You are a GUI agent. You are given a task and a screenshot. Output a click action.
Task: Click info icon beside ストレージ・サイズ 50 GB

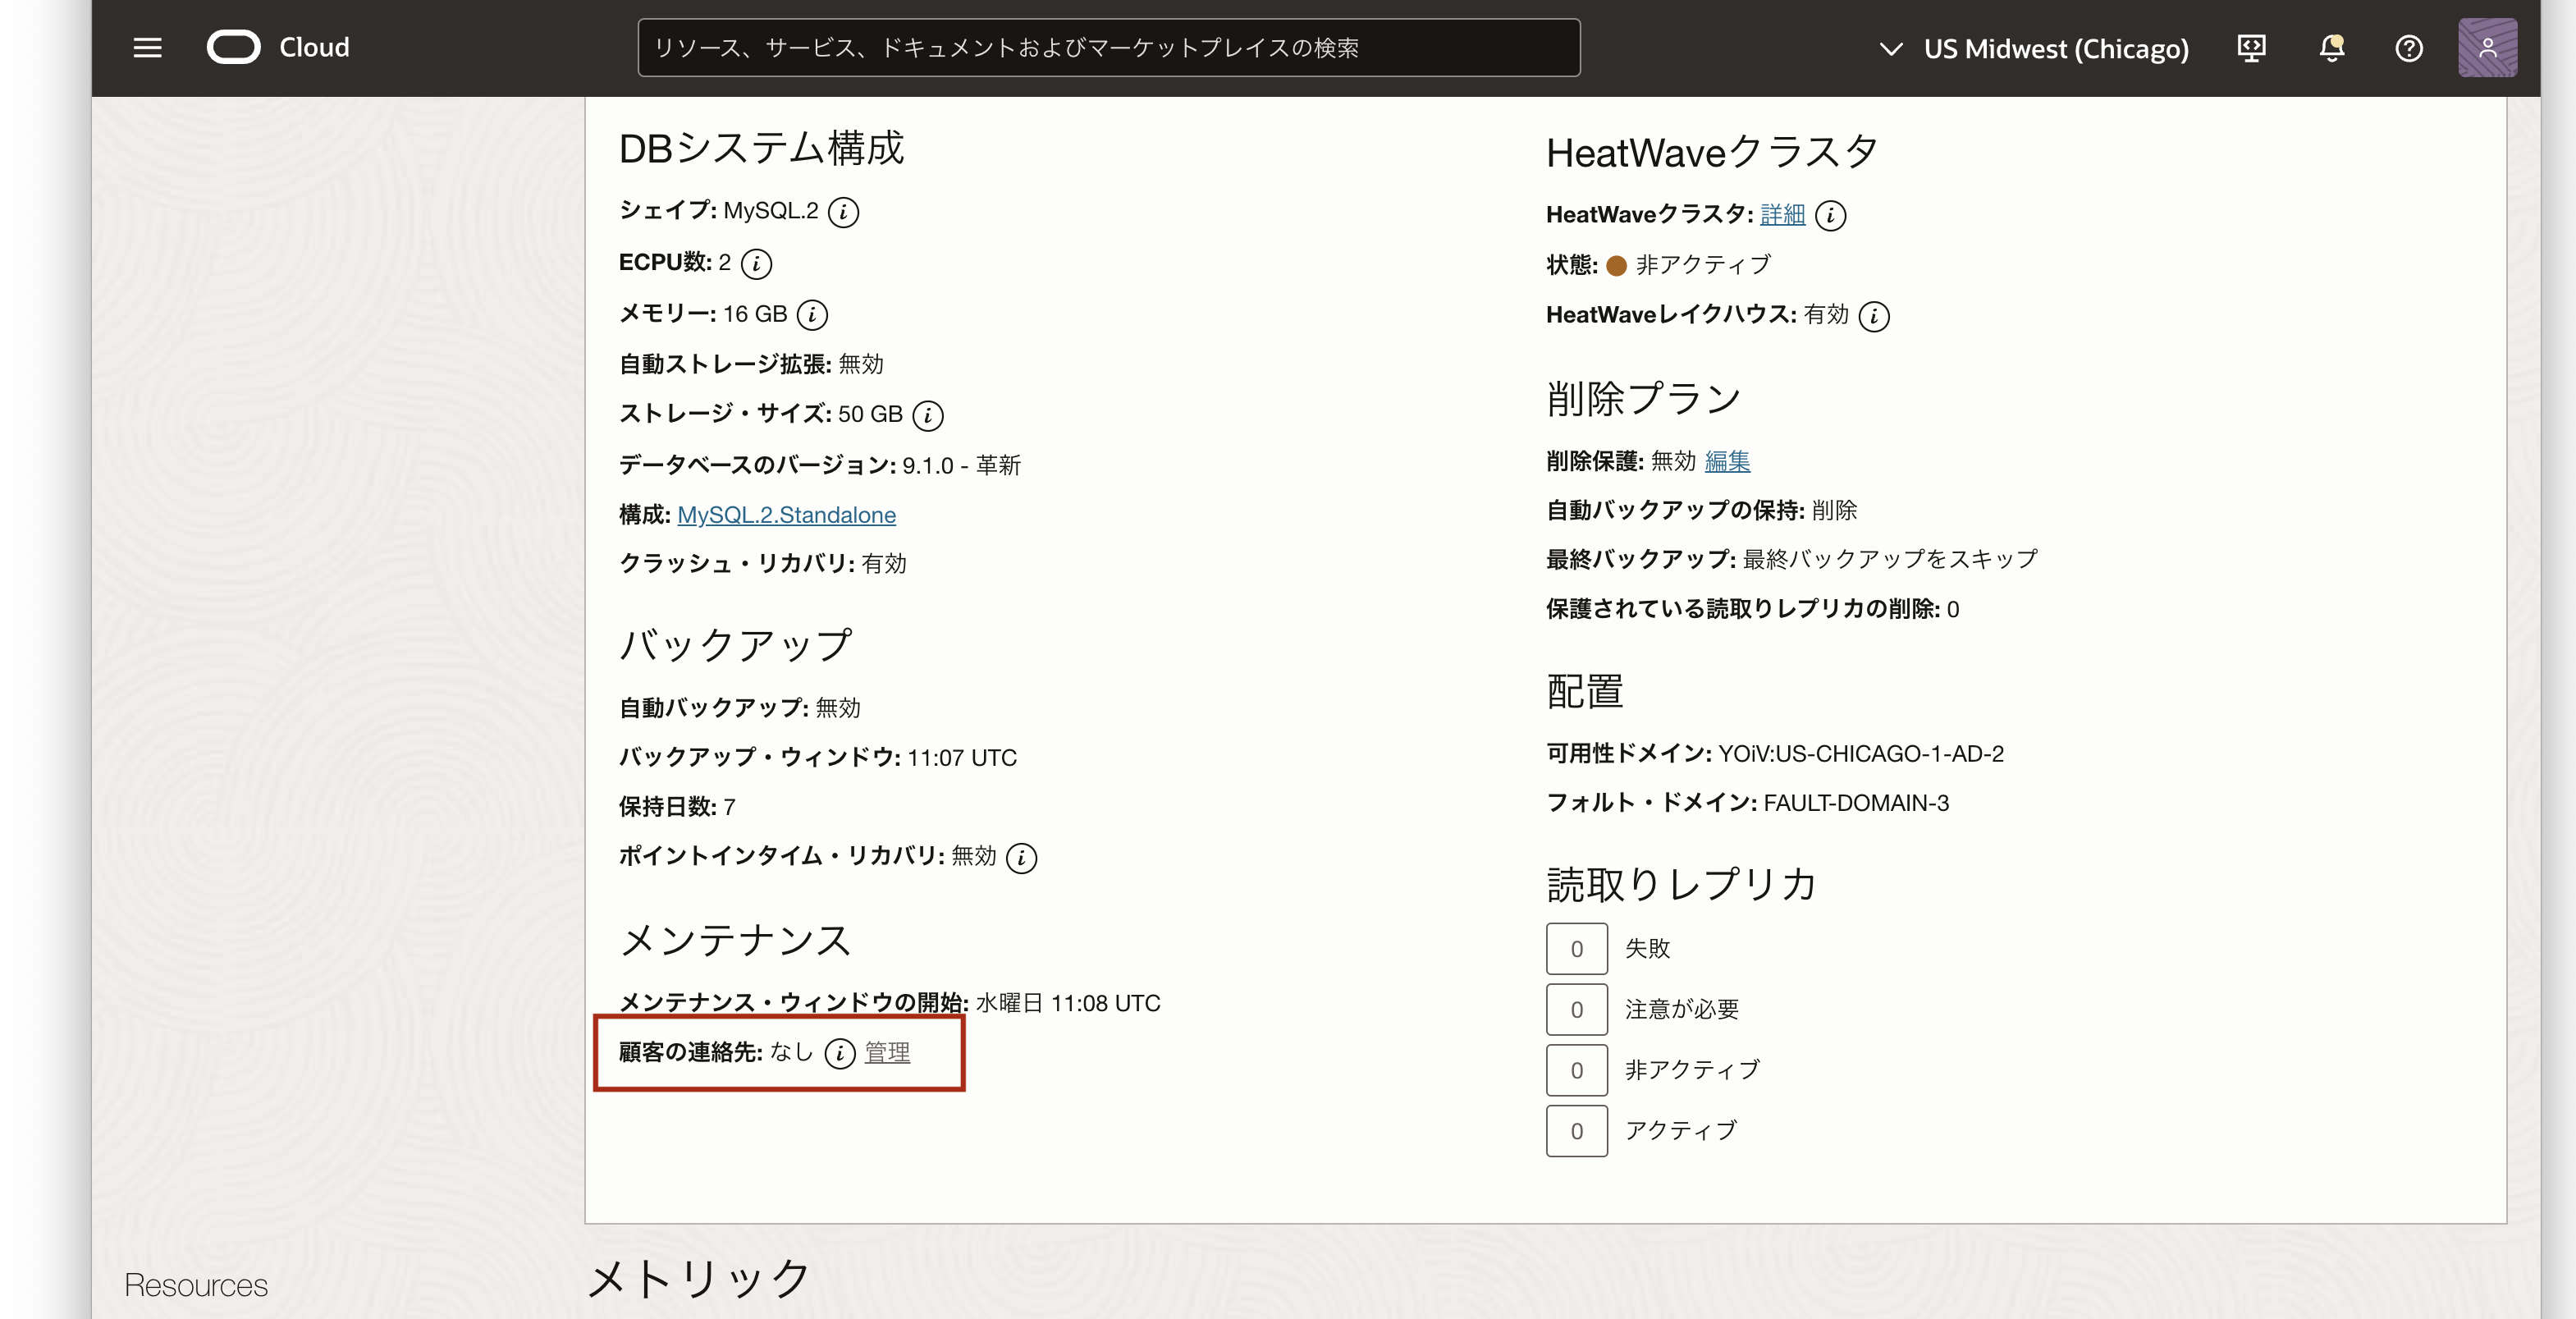coord(928,415)
